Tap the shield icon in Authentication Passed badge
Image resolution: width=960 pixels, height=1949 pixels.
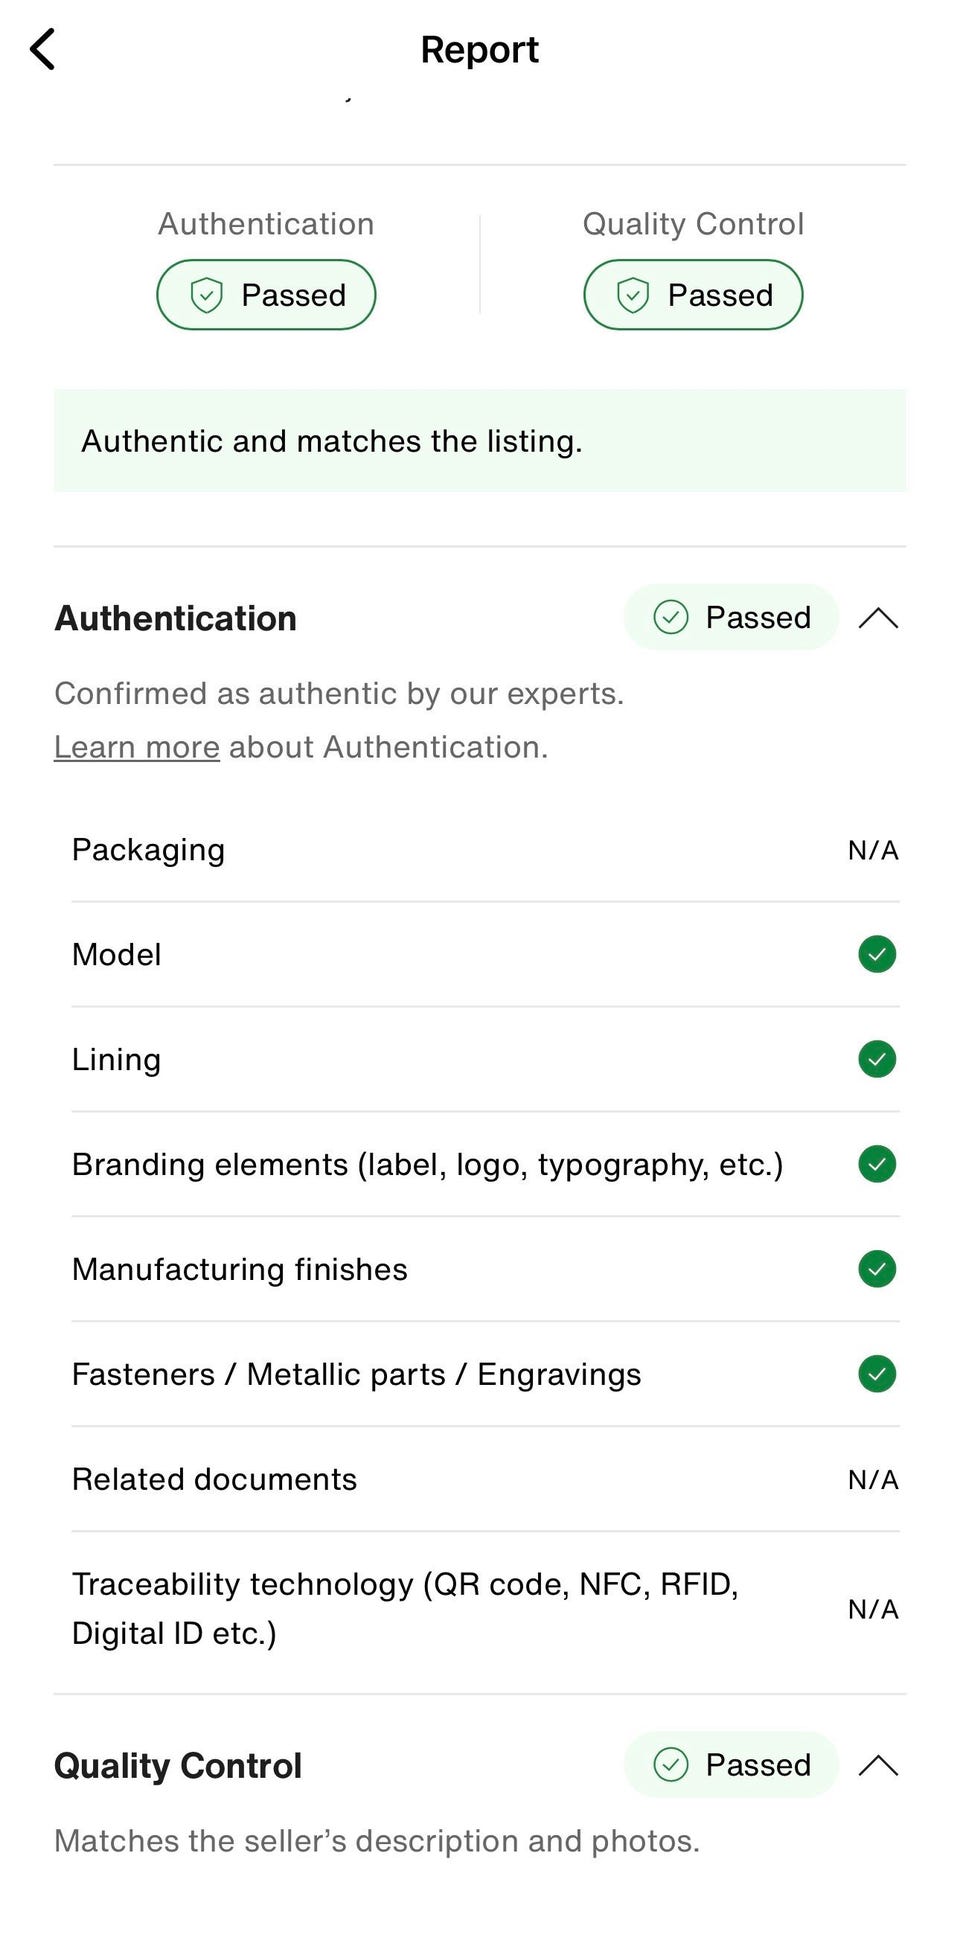click(206, 295)
